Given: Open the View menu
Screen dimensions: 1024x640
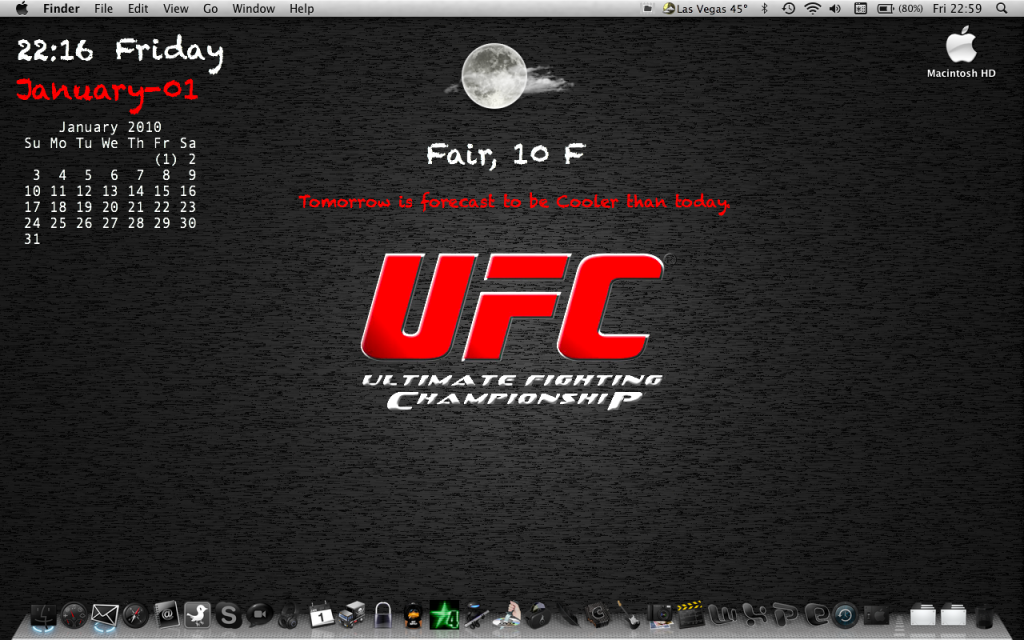Looking at the screenshot, I should (176, 8).
